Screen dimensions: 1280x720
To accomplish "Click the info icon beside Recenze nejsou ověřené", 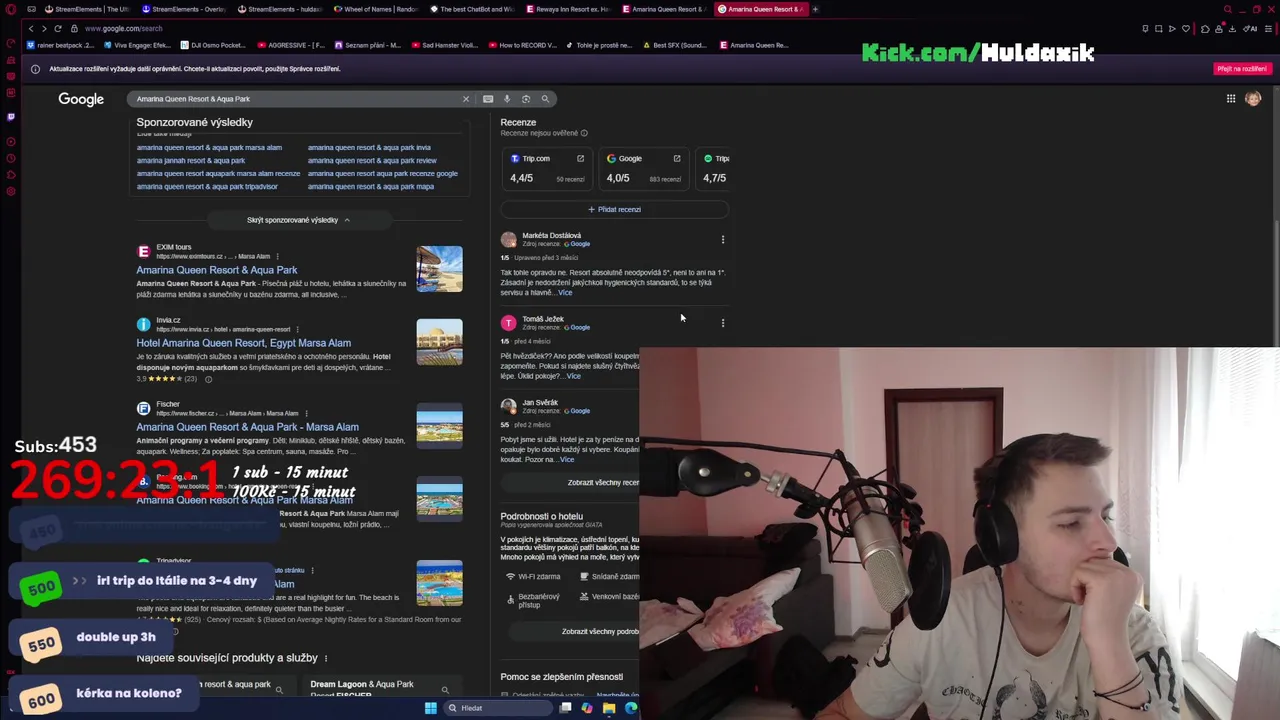I will pyautogui.click(x=584, y=133).
